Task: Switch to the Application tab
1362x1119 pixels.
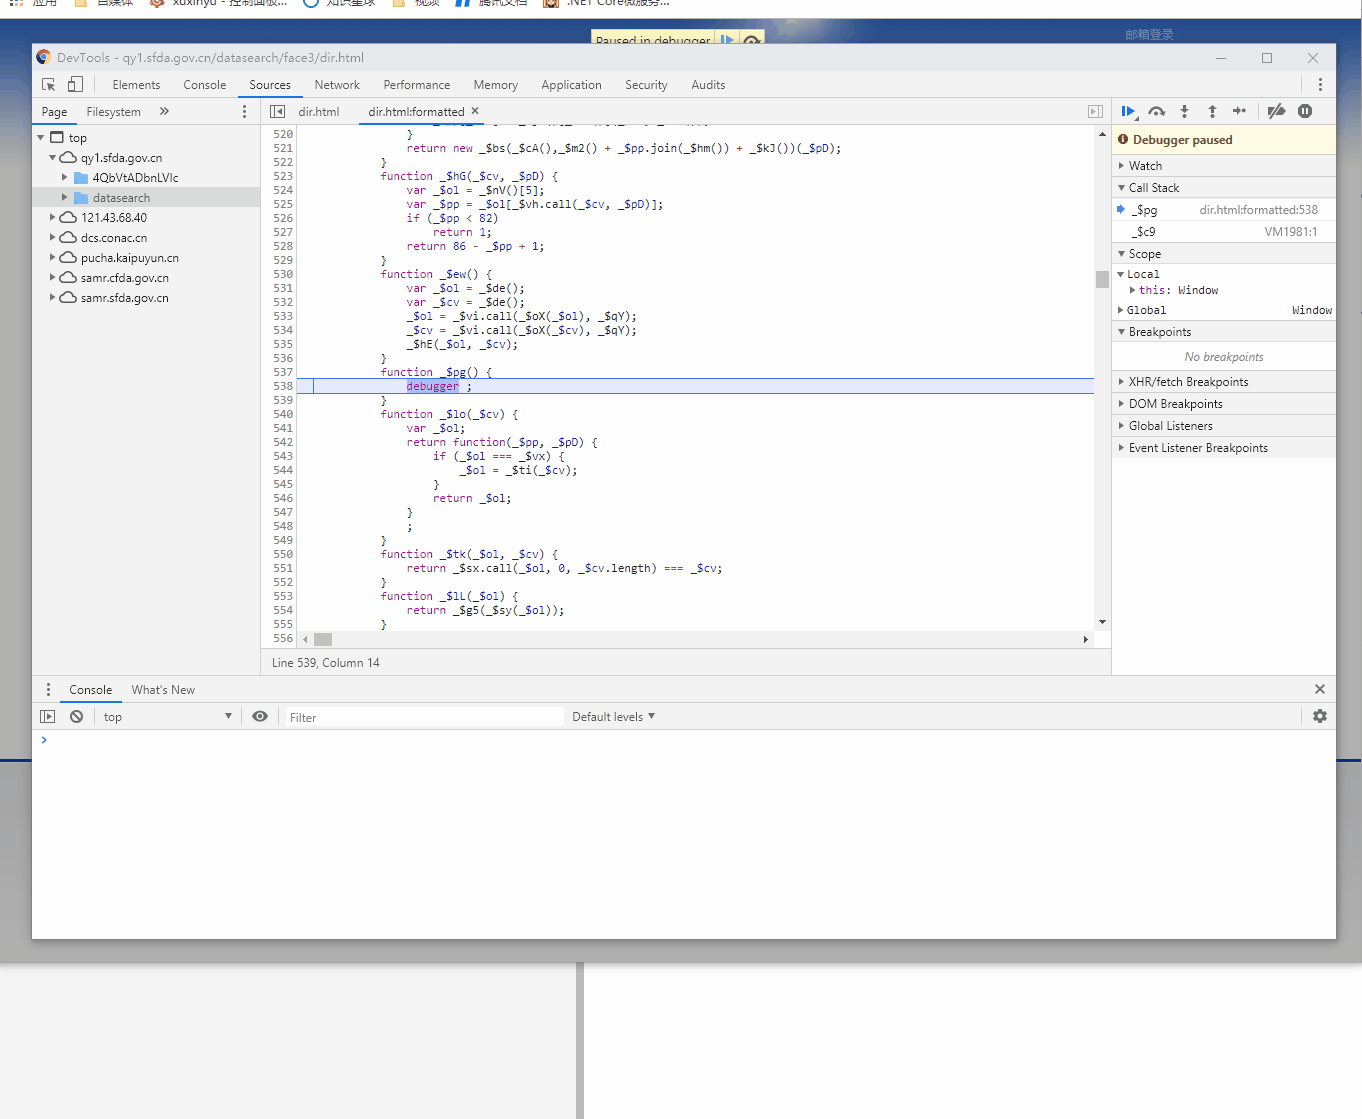Action: click(x=572, y=85)
